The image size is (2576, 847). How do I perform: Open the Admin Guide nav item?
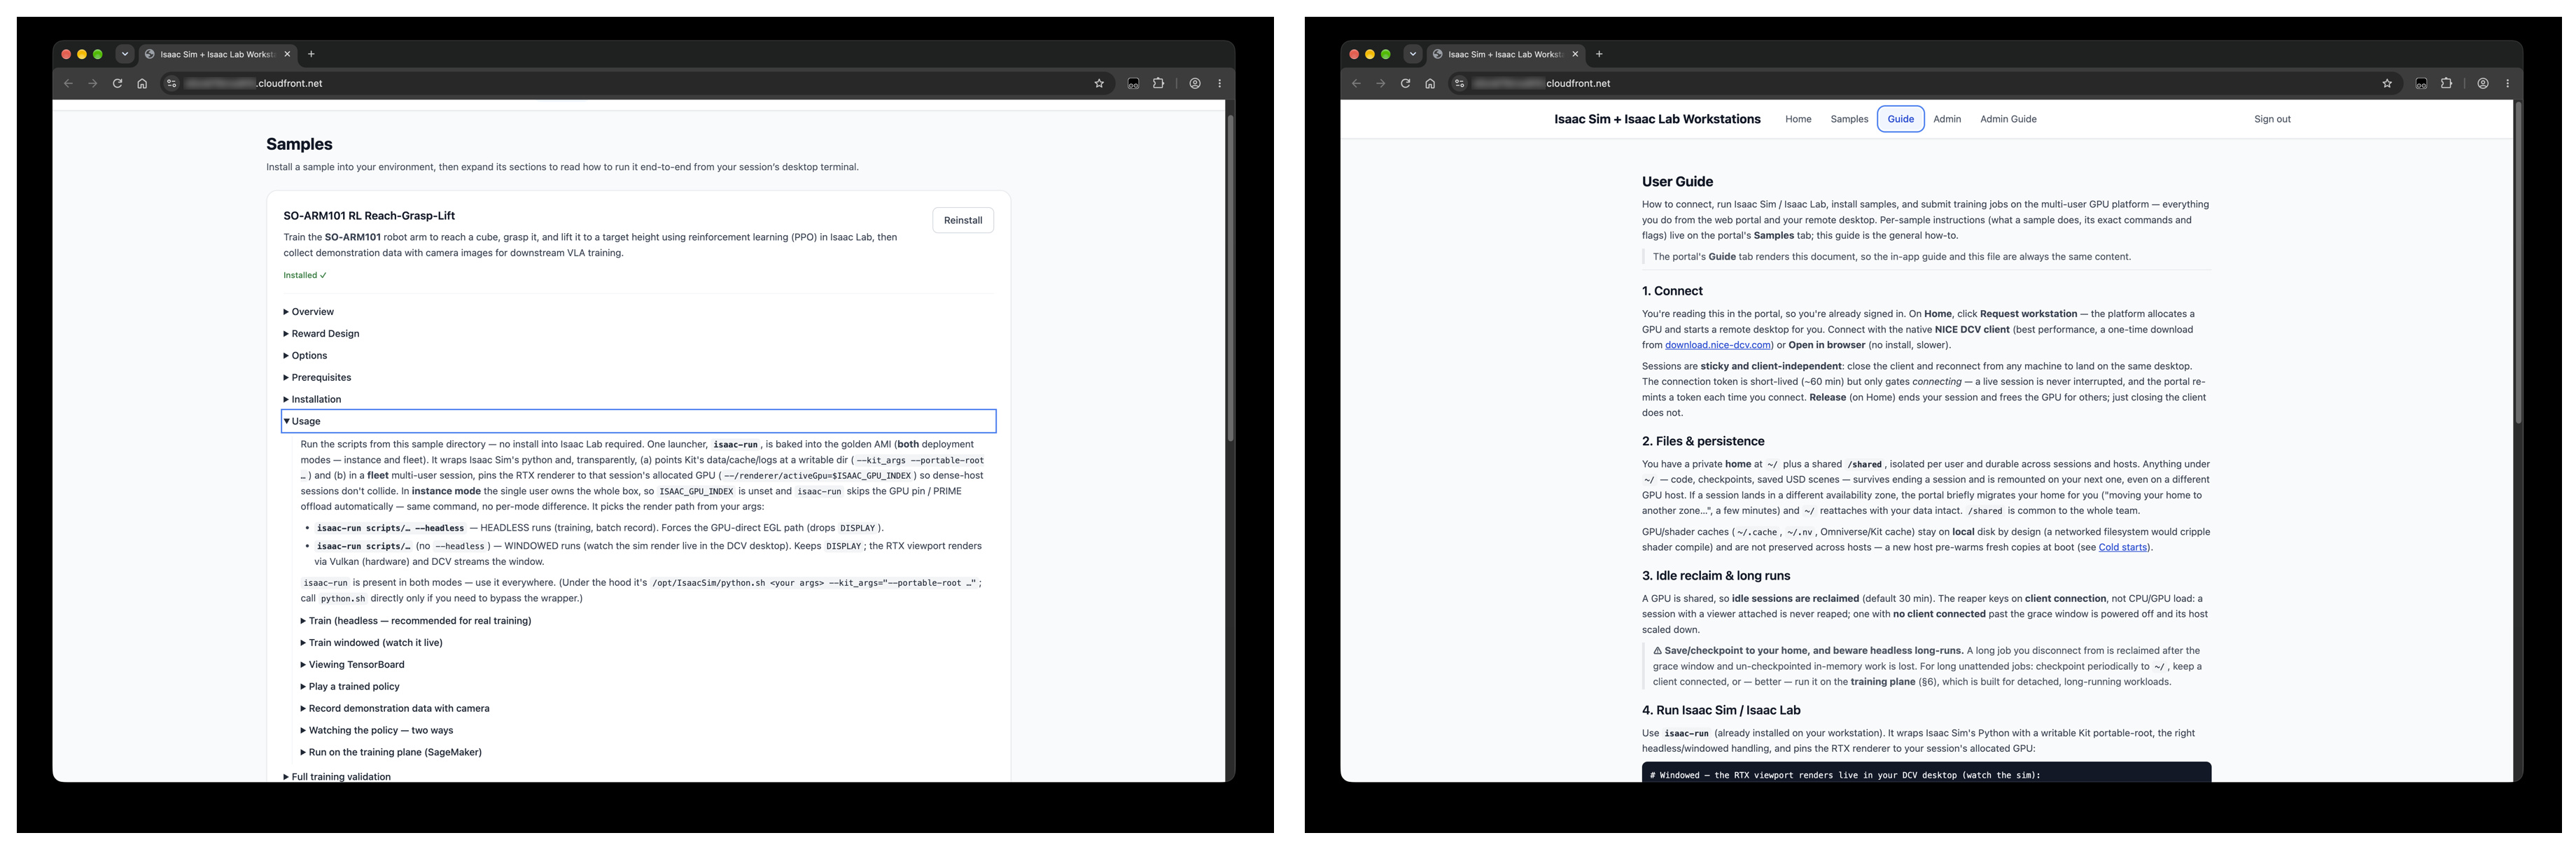tap(2008, 119)
